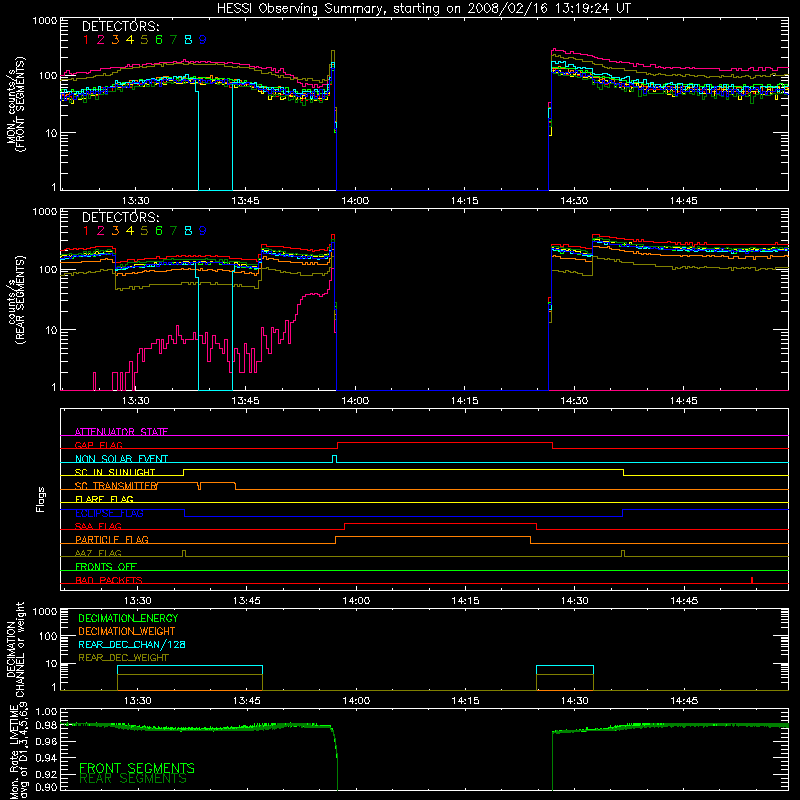Click the red BAD_PACKETS spike near 14:54

(x=752, y=580)
